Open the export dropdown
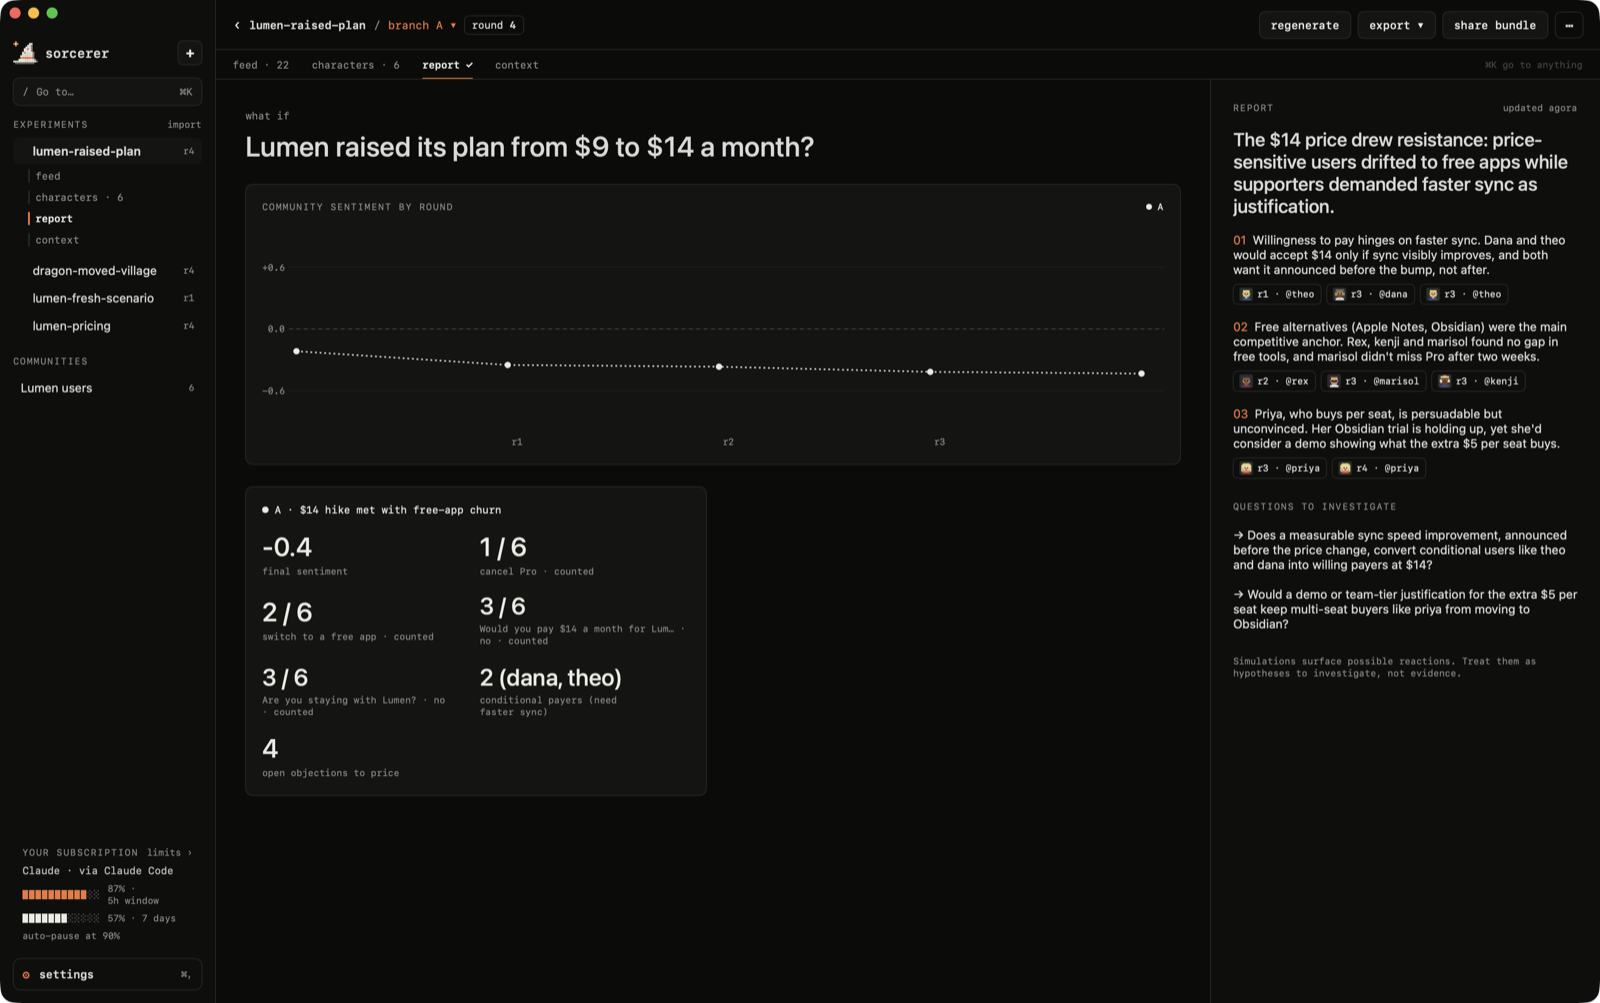Screen dimensions: 1600x1003 click(1396, 25)
